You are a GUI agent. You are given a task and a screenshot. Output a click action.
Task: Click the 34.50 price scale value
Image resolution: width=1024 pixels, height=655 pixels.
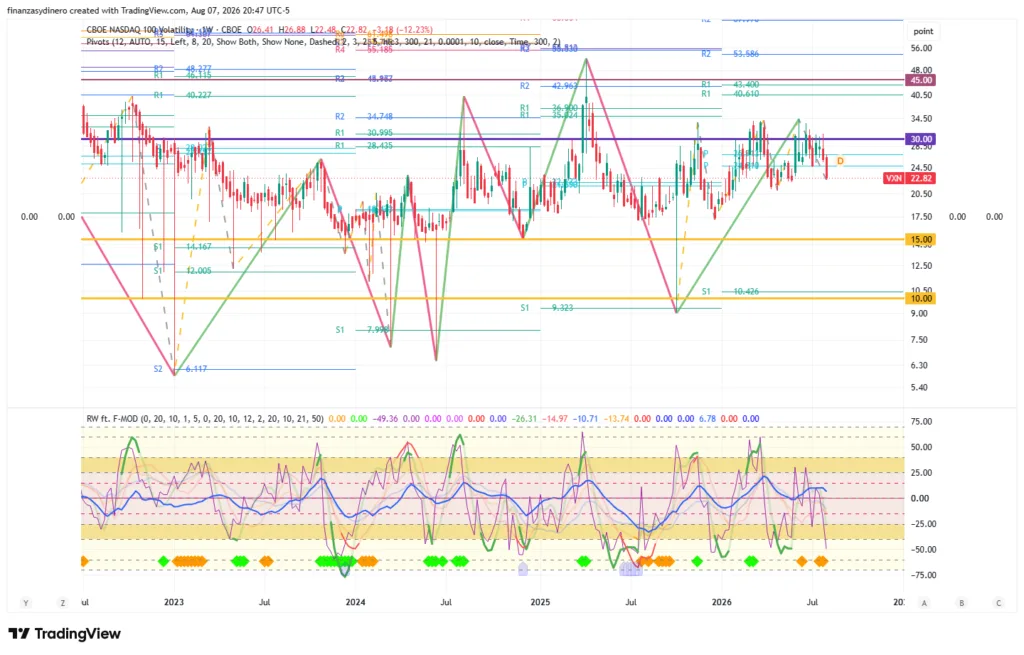pos(921,119)
